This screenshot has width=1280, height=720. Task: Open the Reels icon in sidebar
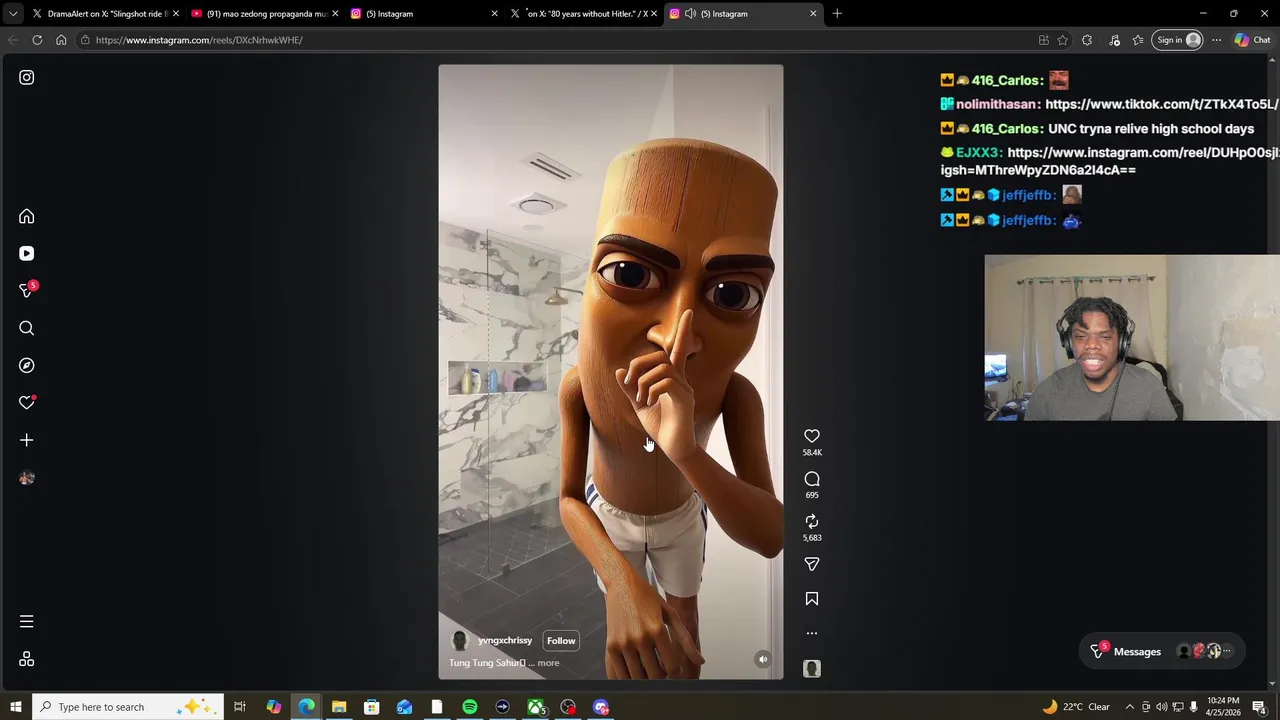(x=27, y=253)
